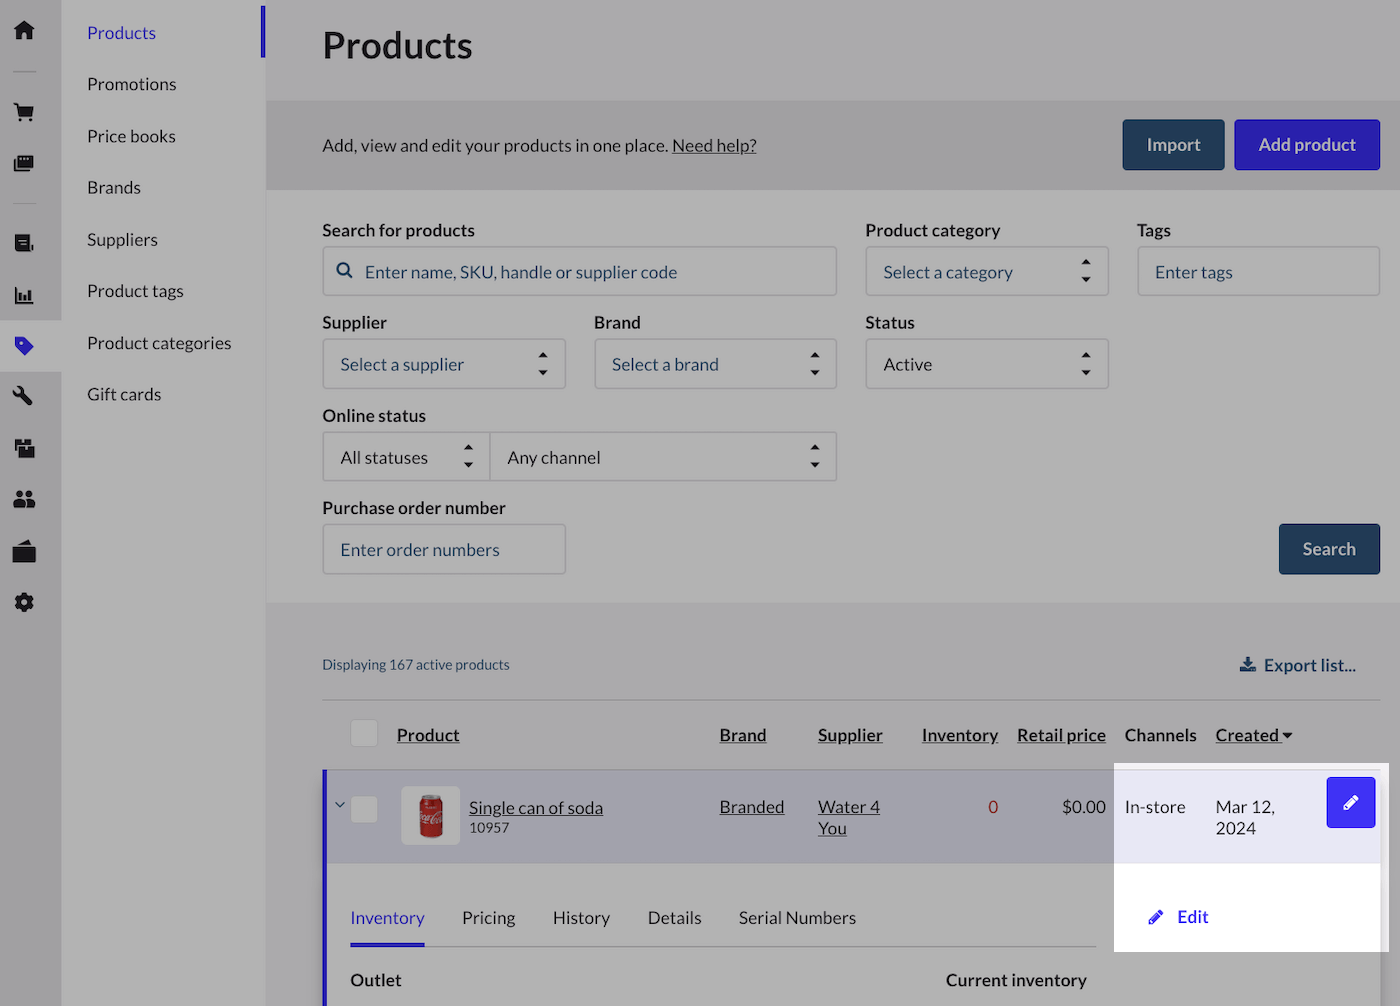Select Product categories in side menu
Viewport: 1400px width, 1006px height.
(x=159, y=343)
